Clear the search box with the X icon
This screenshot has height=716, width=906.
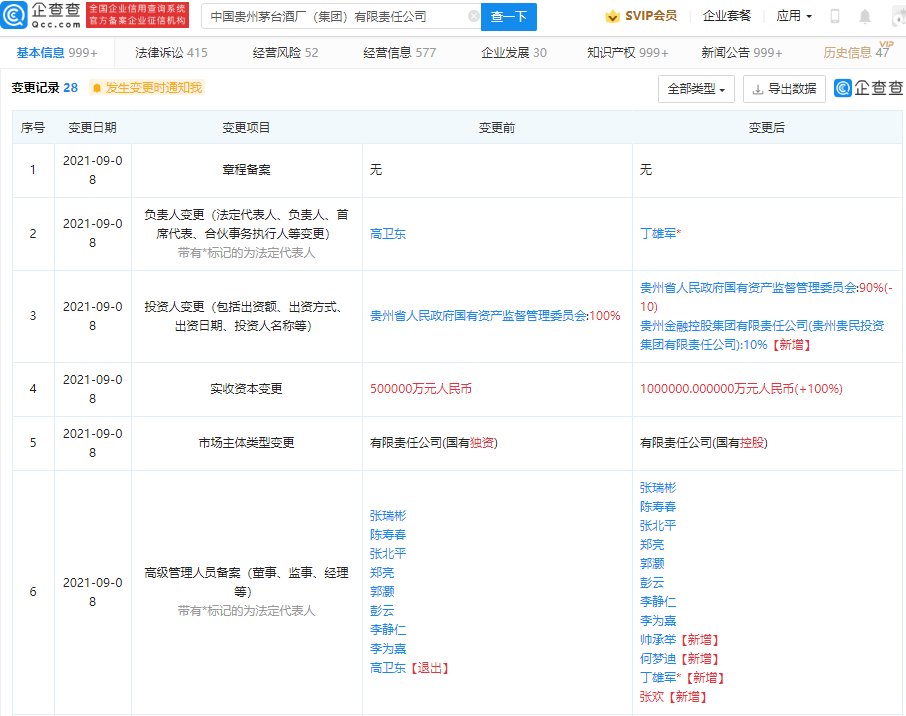[473, 16]
